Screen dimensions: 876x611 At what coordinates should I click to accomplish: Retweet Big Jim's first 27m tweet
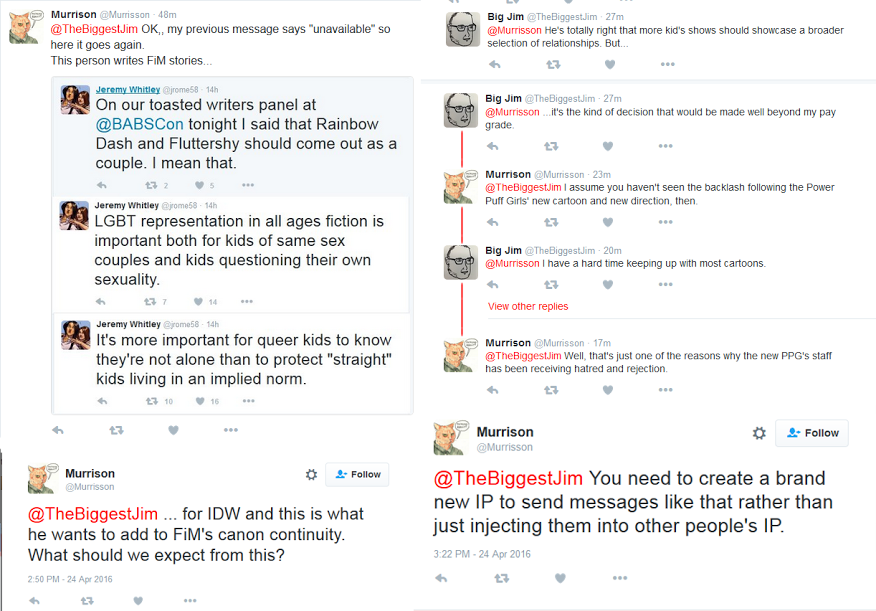[552, 65]
